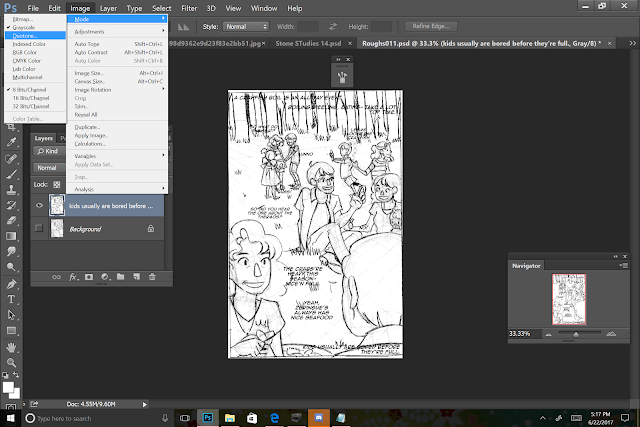Select the Zoom tool
The height and width of the screenshot is (427, 640).
click(x=11, y=363)
